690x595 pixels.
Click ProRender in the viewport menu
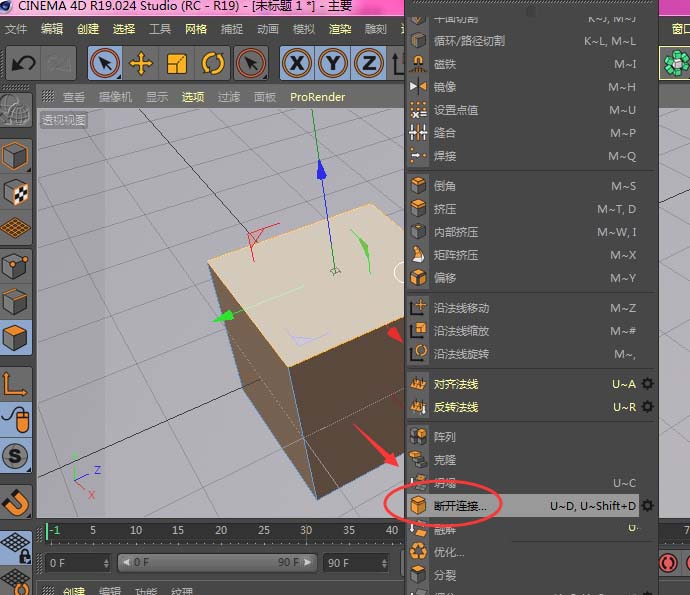point(317,97)
